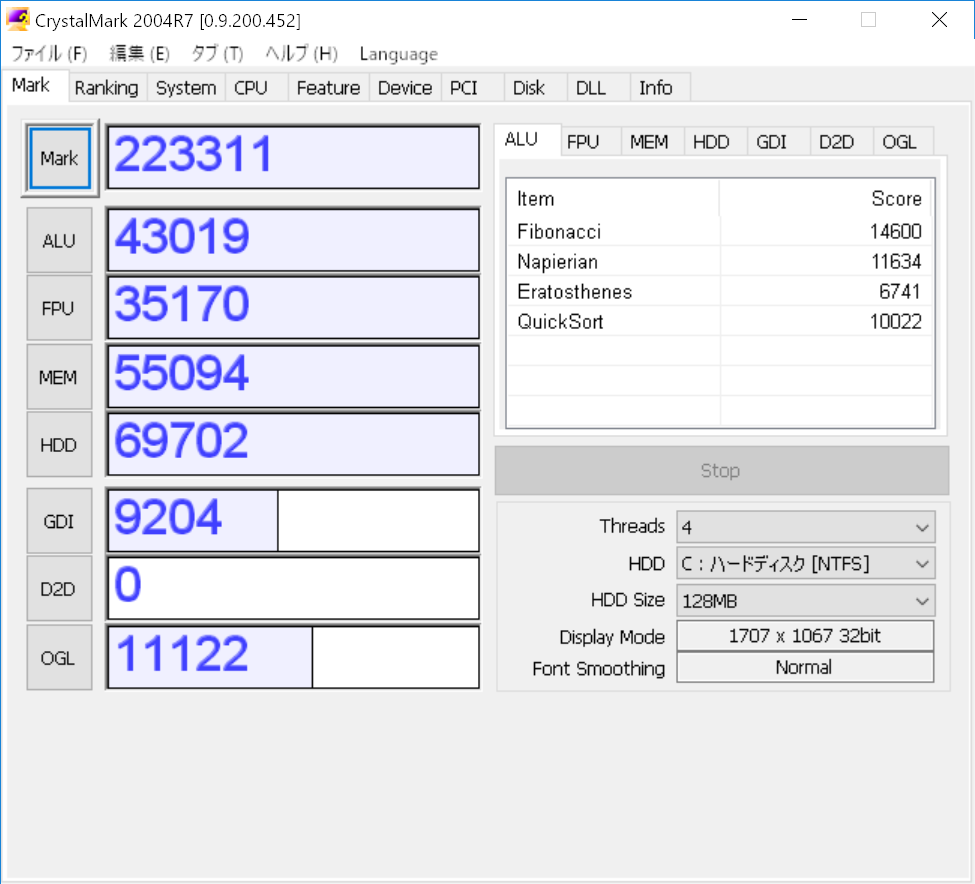The height and width of the screenshot is (884, 975).
Task: Run the D2D benchmark button
Action: pyautogui.click(x=59, y=589)
